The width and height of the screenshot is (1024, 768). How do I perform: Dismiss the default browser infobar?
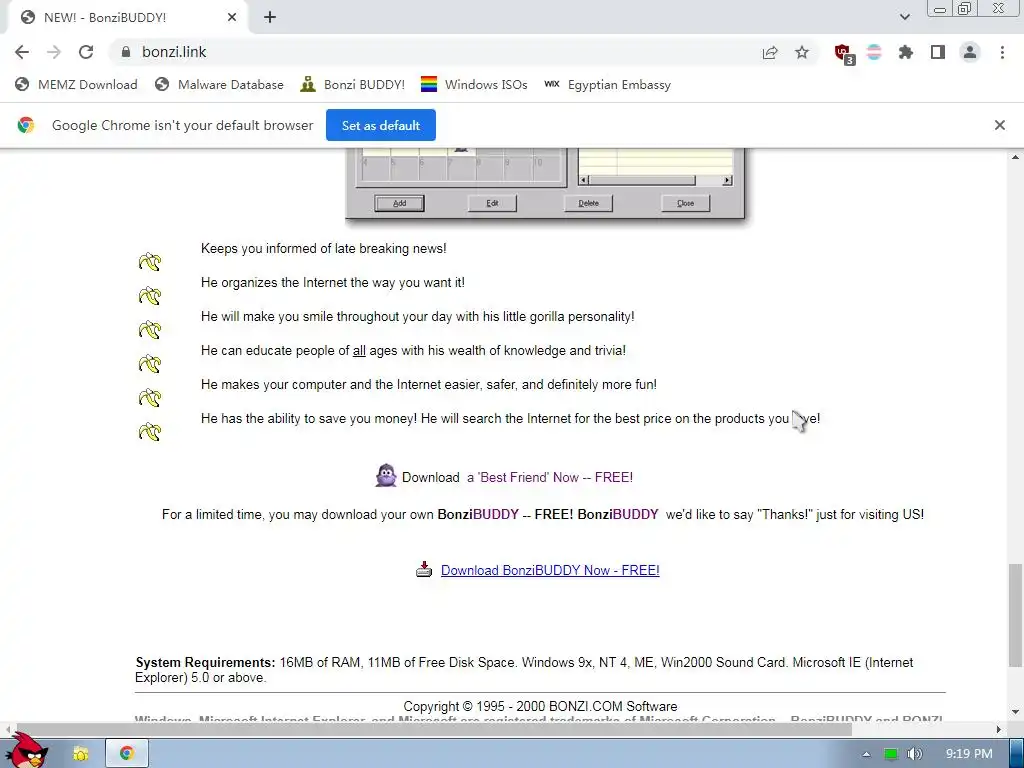[x=999, y=125]
